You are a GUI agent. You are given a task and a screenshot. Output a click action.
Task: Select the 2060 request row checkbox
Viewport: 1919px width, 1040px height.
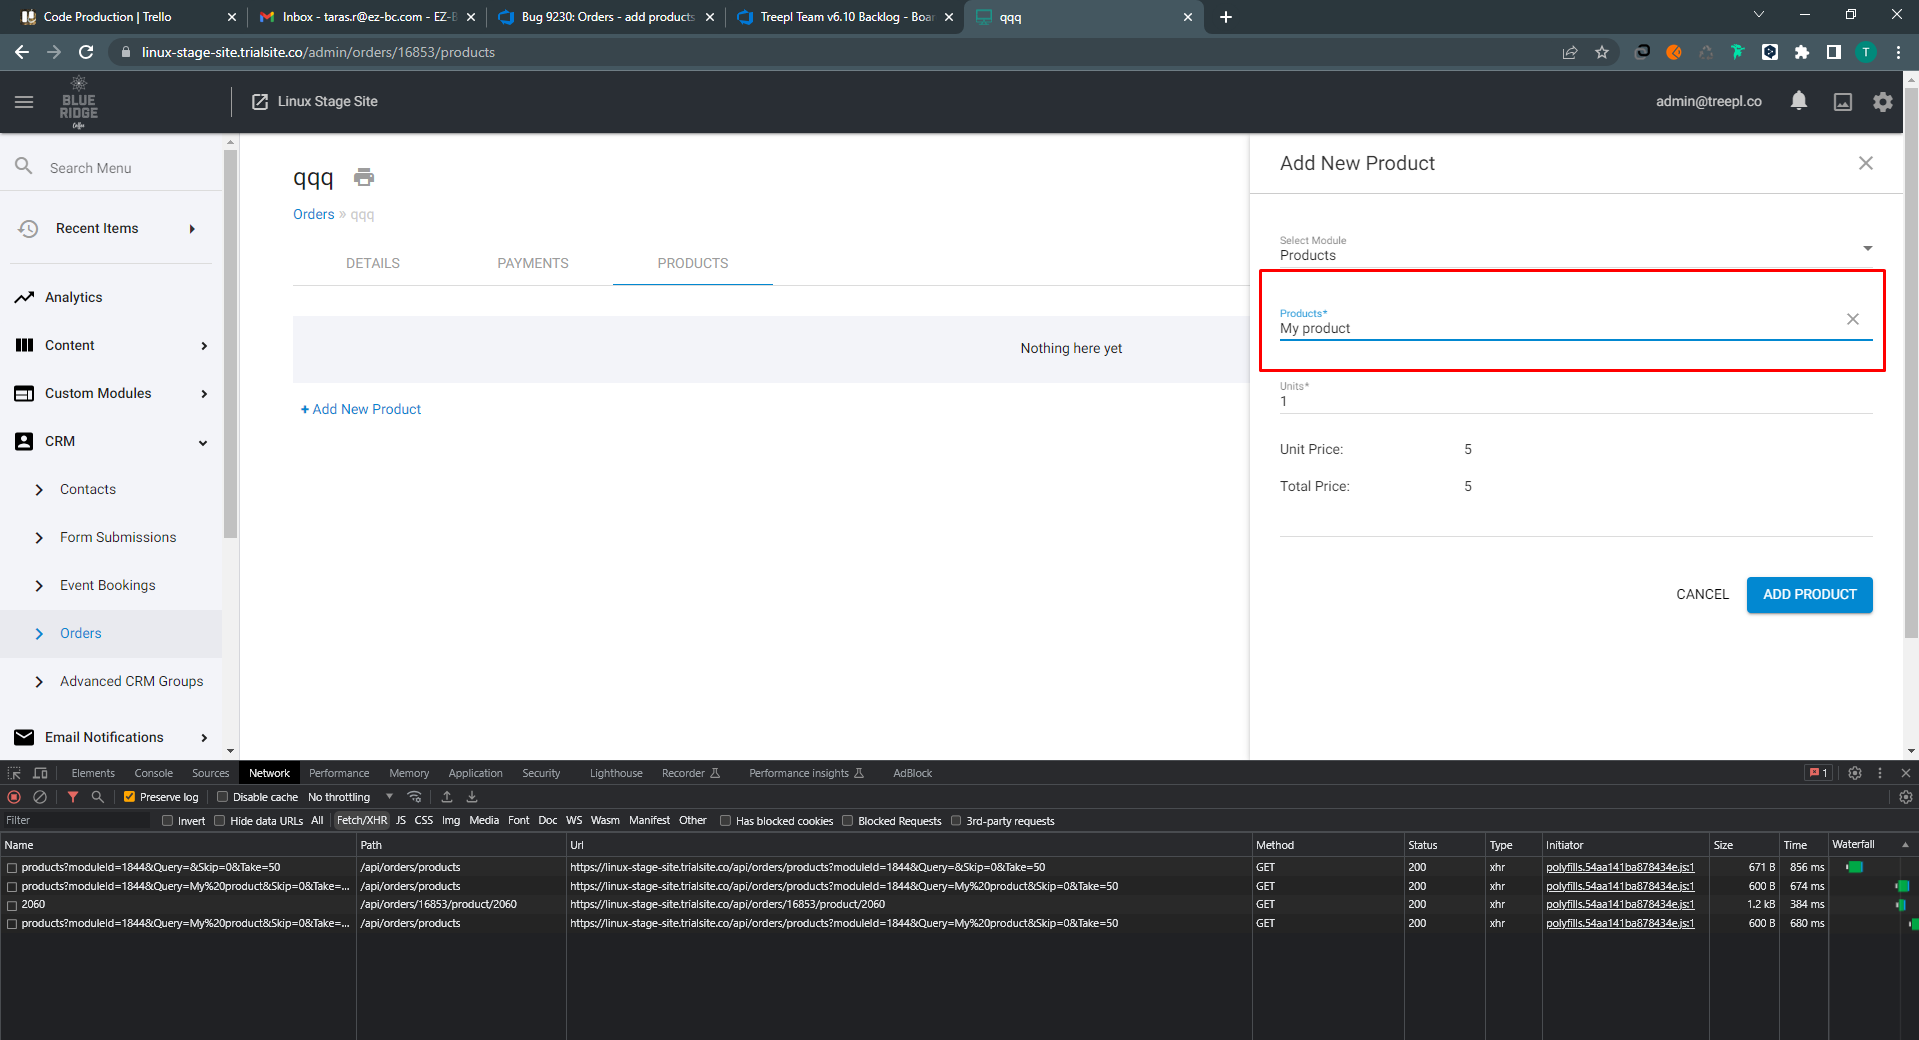point(12,905)
